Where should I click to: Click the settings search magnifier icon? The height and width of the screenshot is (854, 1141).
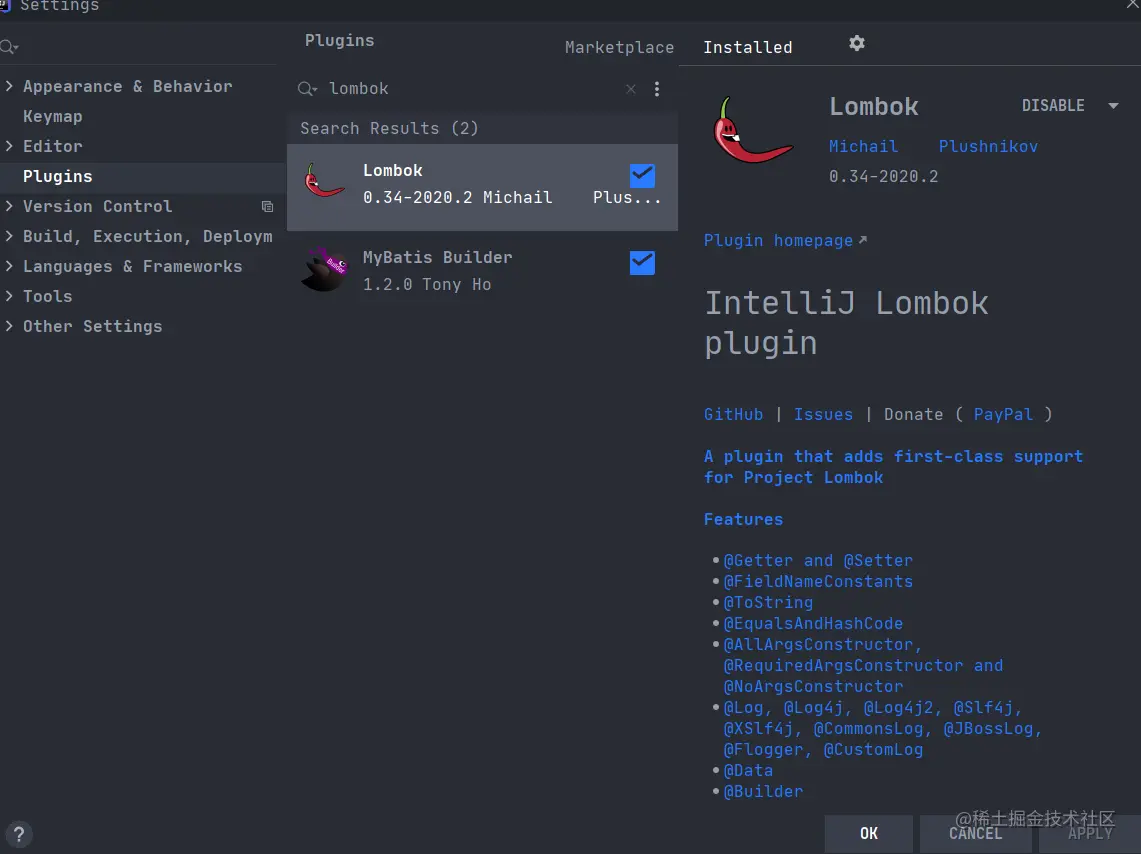(9, 47)
